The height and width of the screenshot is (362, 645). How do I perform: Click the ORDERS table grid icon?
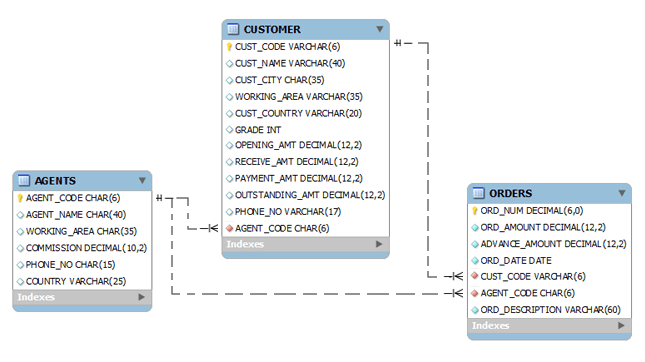point(478,193)
